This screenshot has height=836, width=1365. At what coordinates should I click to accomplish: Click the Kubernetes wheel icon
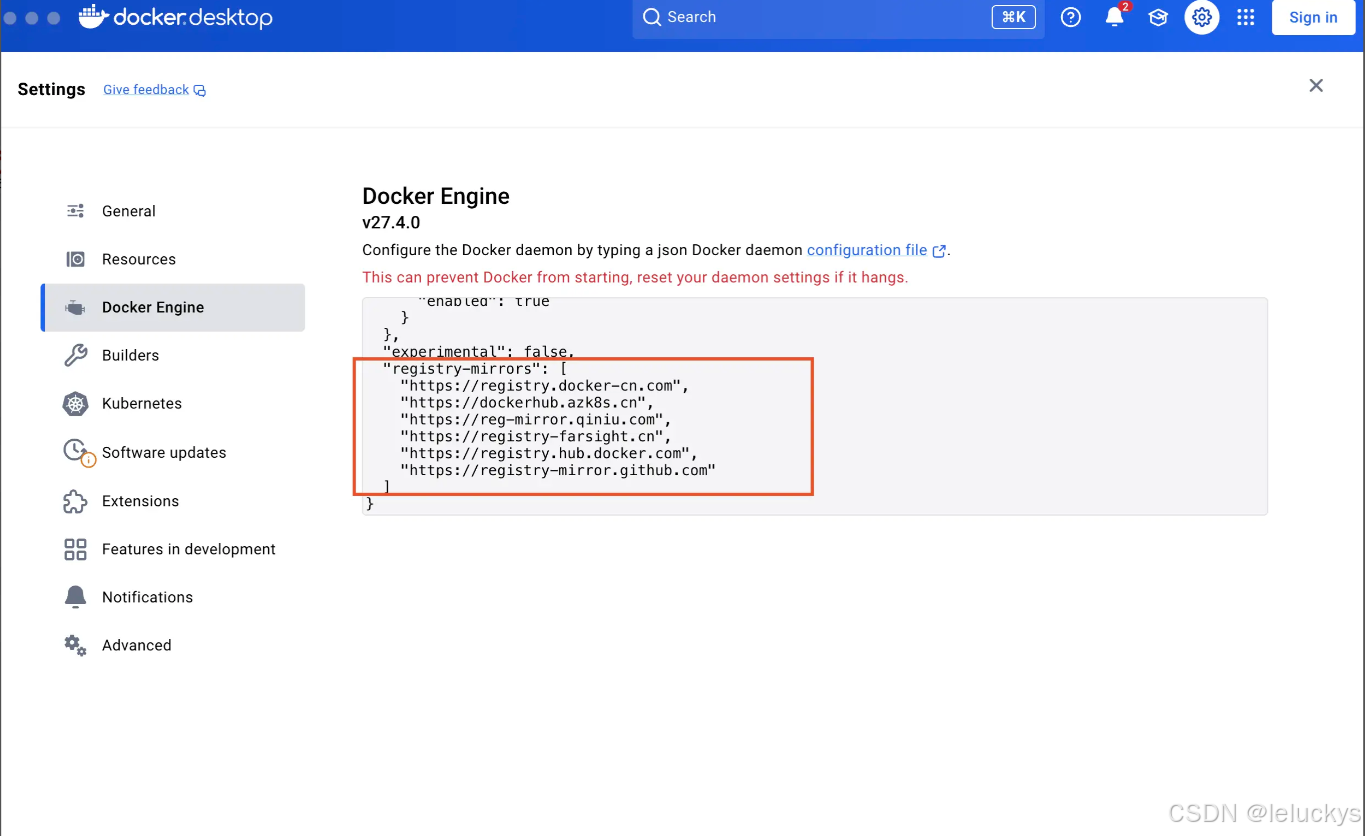pos(75,404)
